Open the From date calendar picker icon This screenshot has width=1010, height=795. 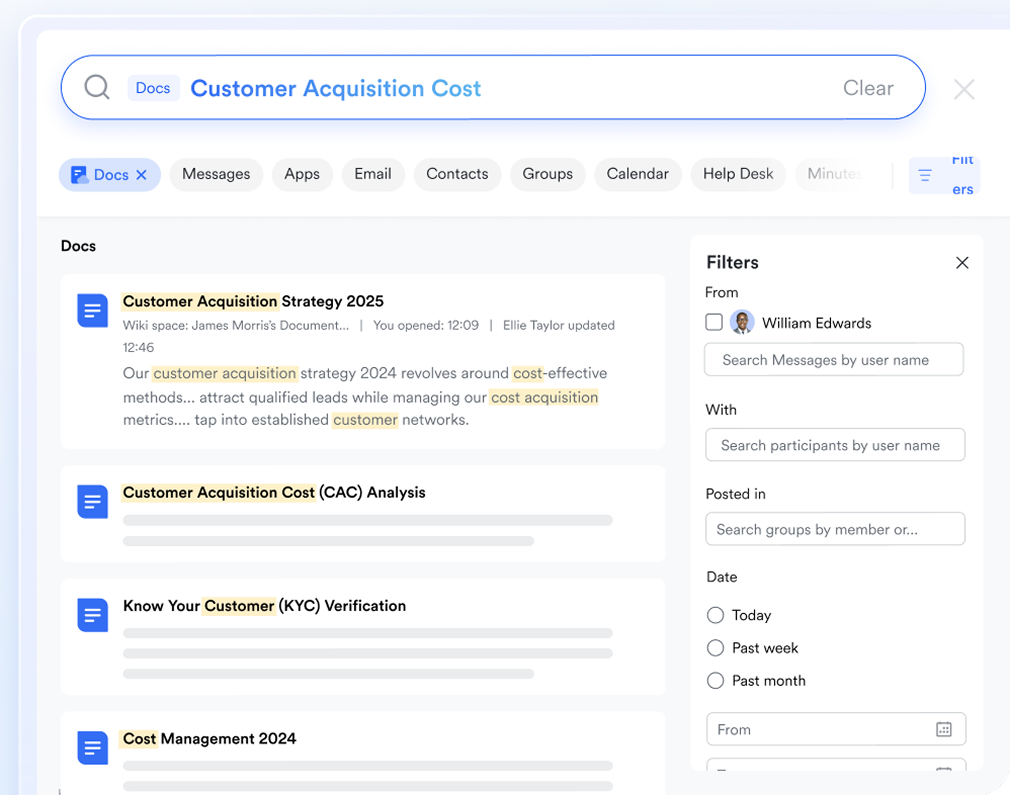coord(943,730)
